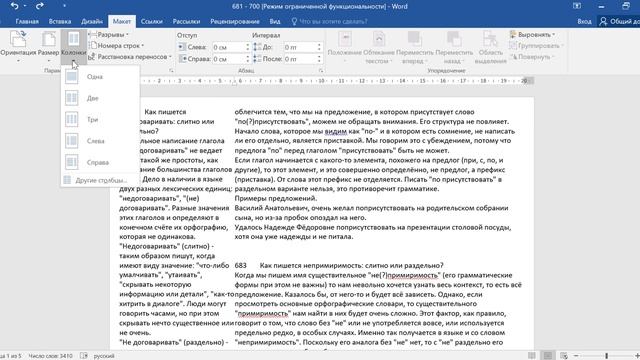The image size is (640, 360).
Task: Open Область выделения selection pane
Action: (491, 47)
